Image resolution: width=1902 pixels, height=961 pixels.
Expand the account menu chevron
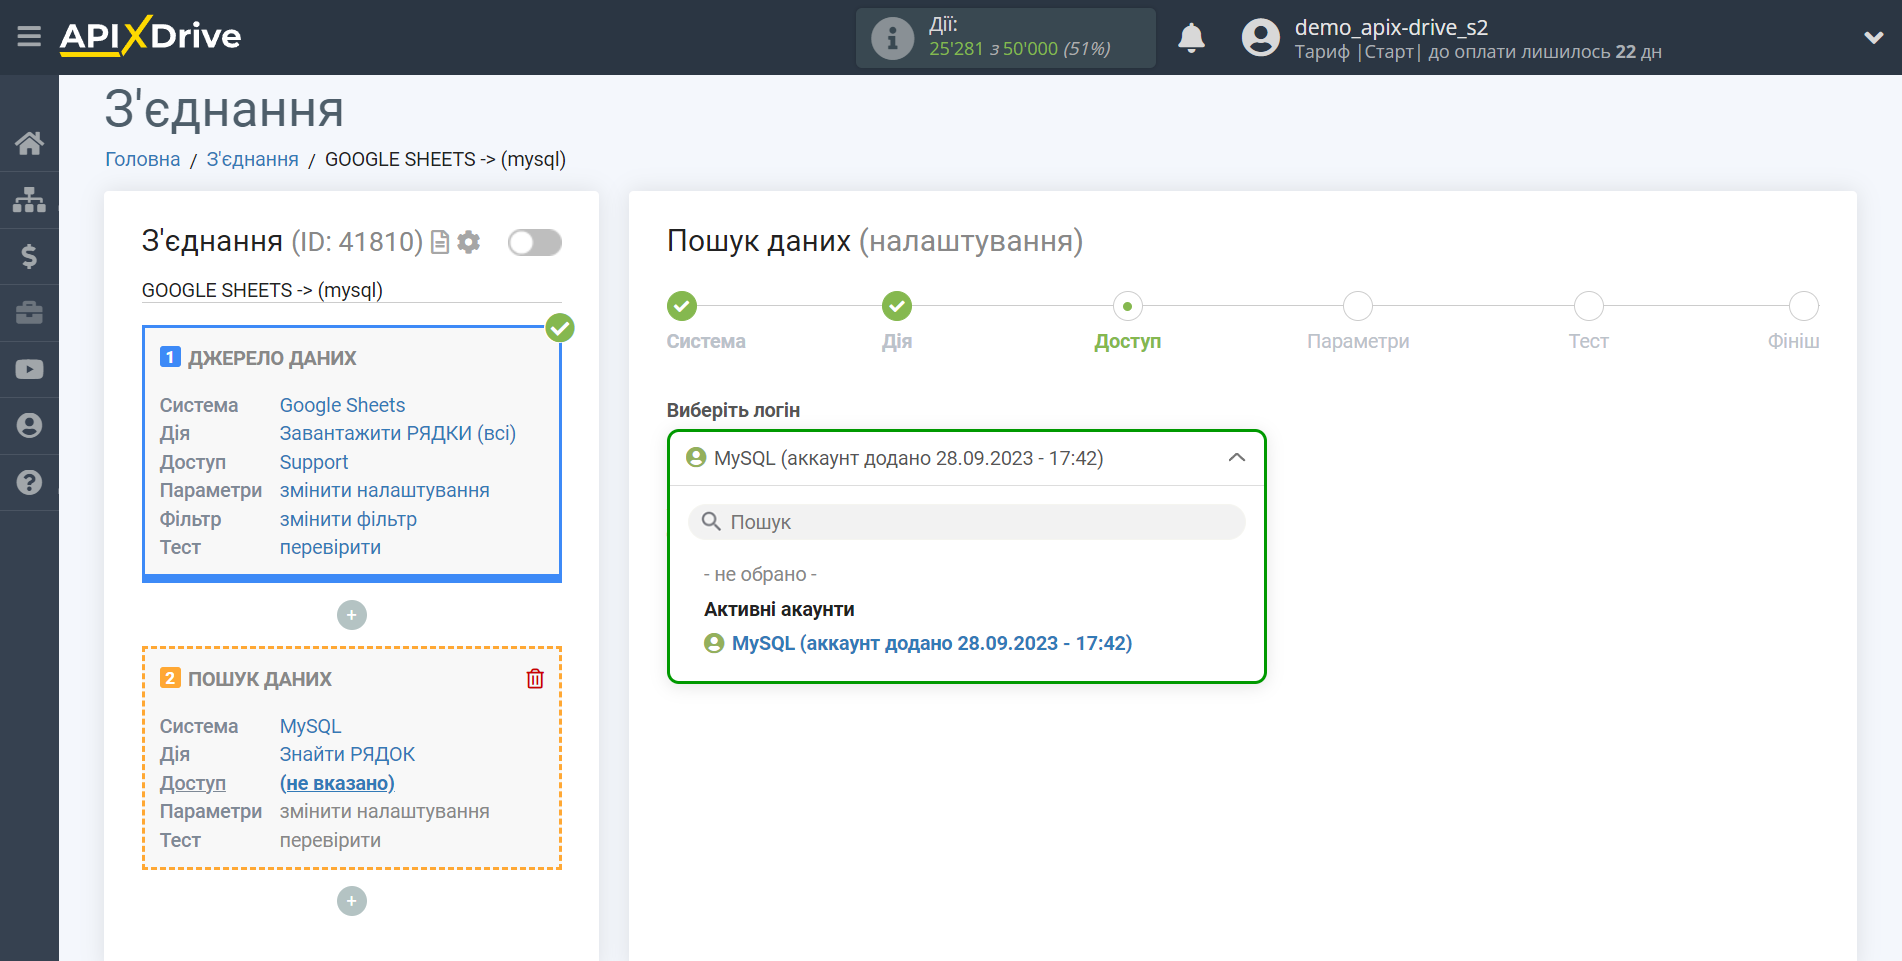pyautogui.click(x=1874, y=38)
